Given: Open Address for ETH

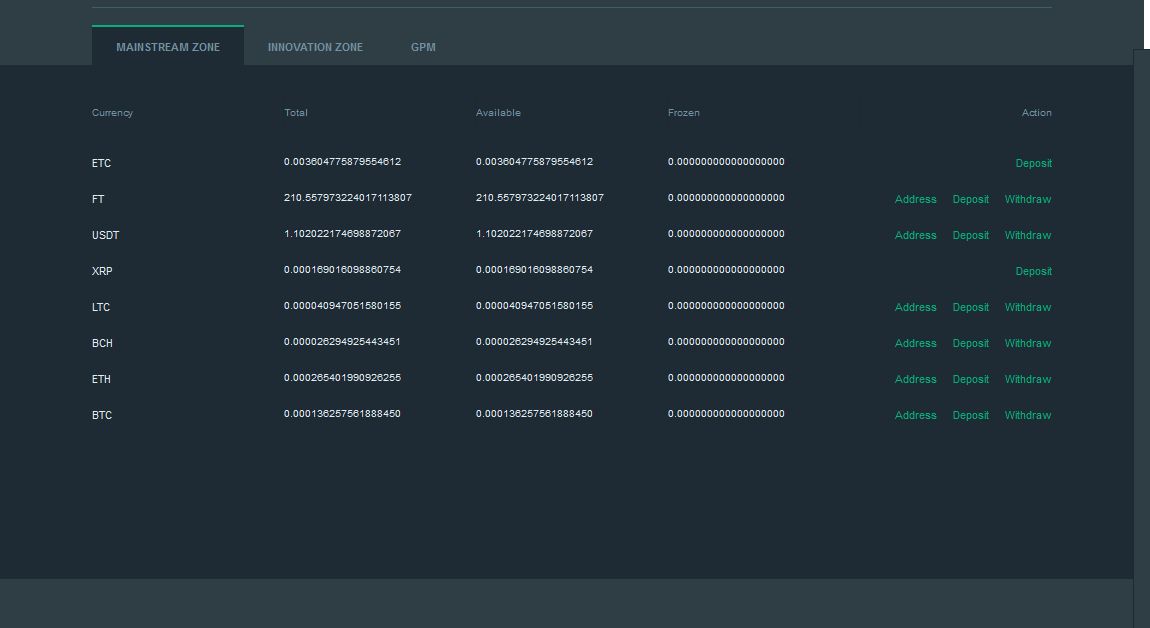Looking at the screenshot, I should [x=915, y=379].
